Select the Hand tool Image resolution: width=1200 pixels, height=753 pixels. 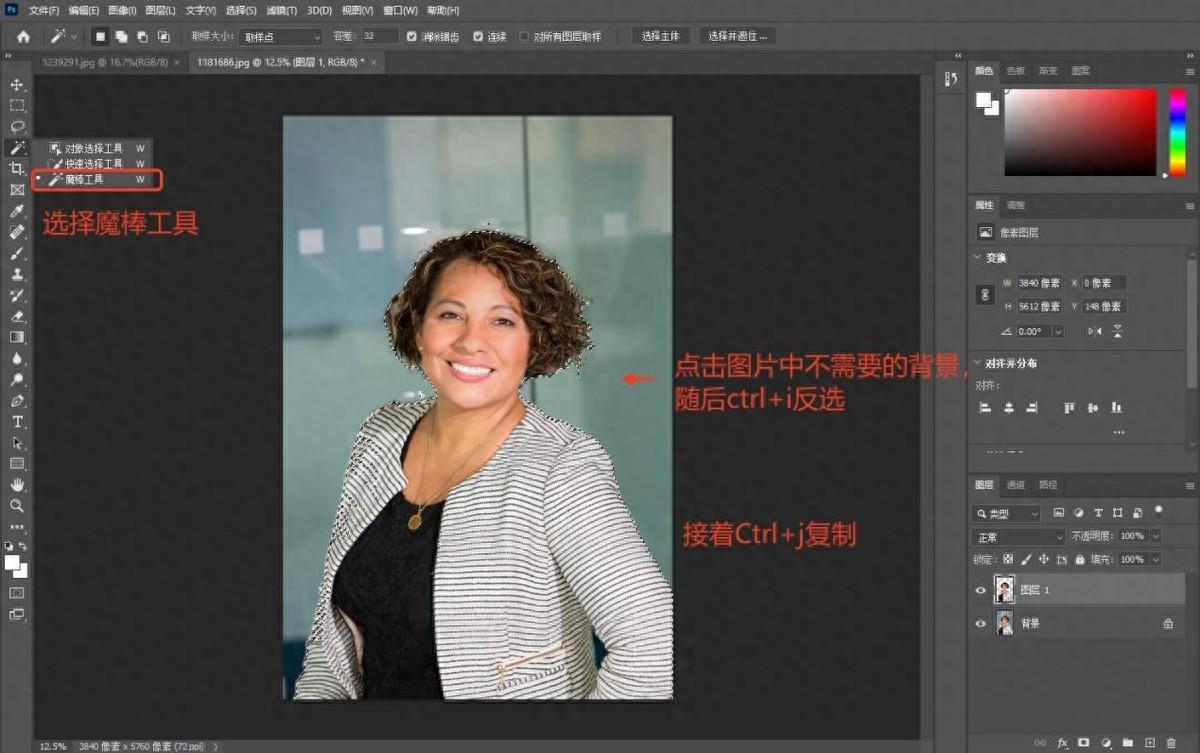coord(17,485)
